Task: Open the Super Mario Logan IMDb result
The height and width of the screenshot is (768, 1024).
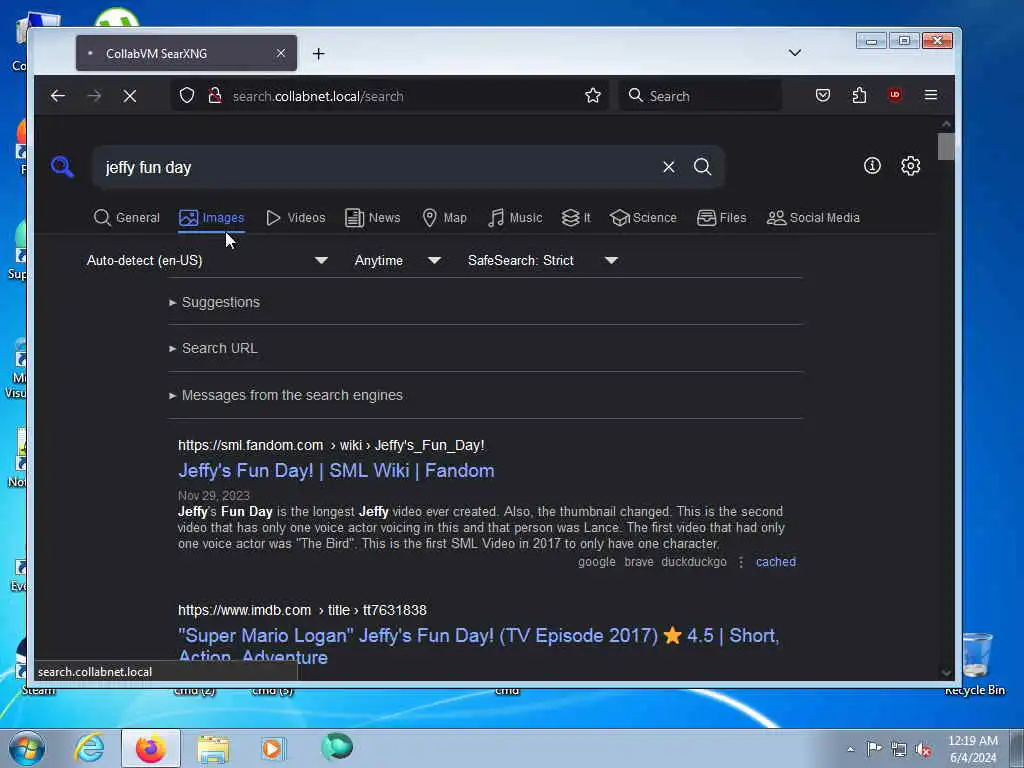Action: coord(479,645)
